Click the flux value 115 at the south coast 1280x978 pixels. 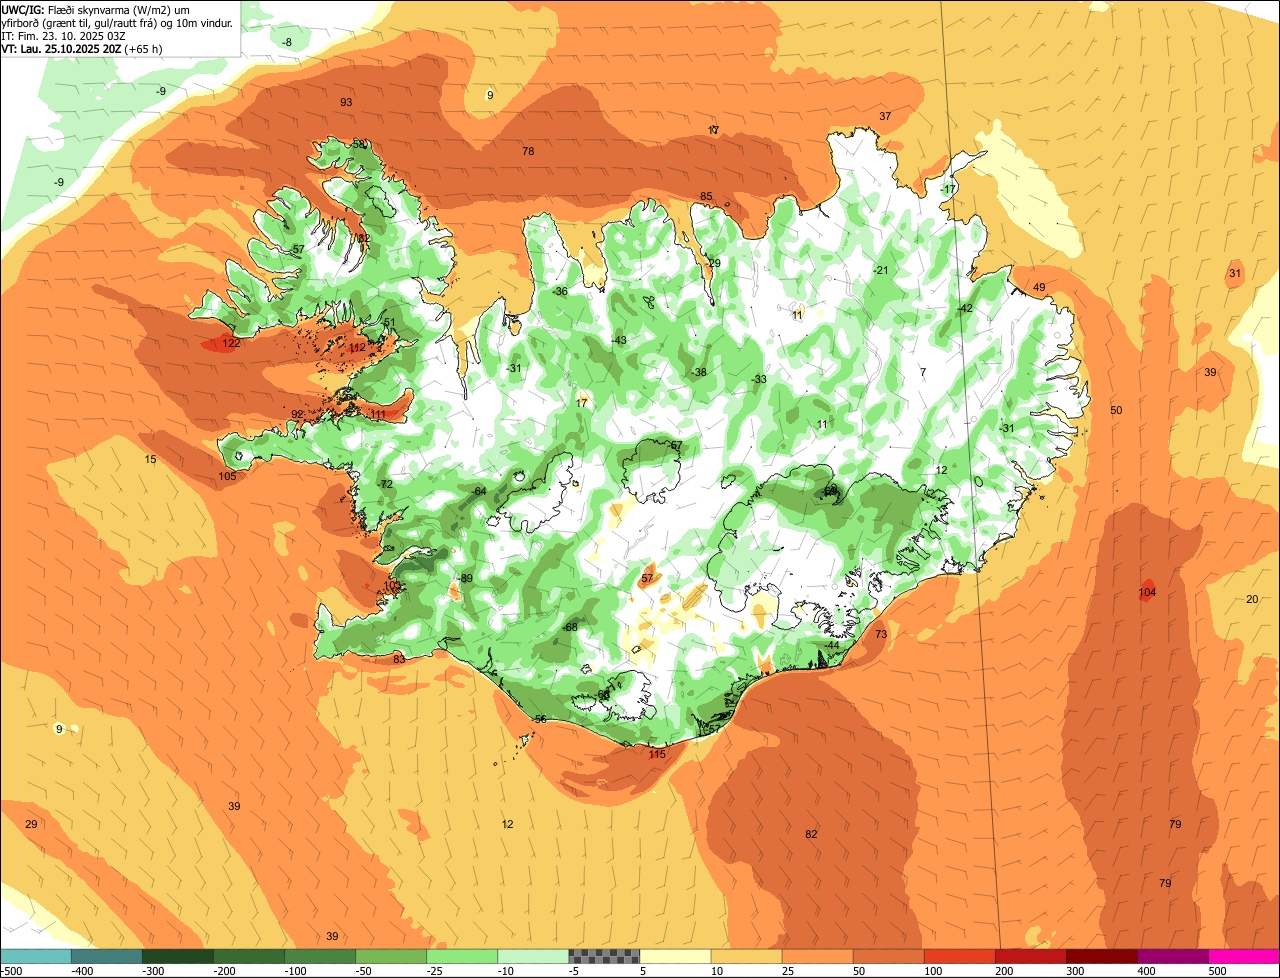(656, 754)
